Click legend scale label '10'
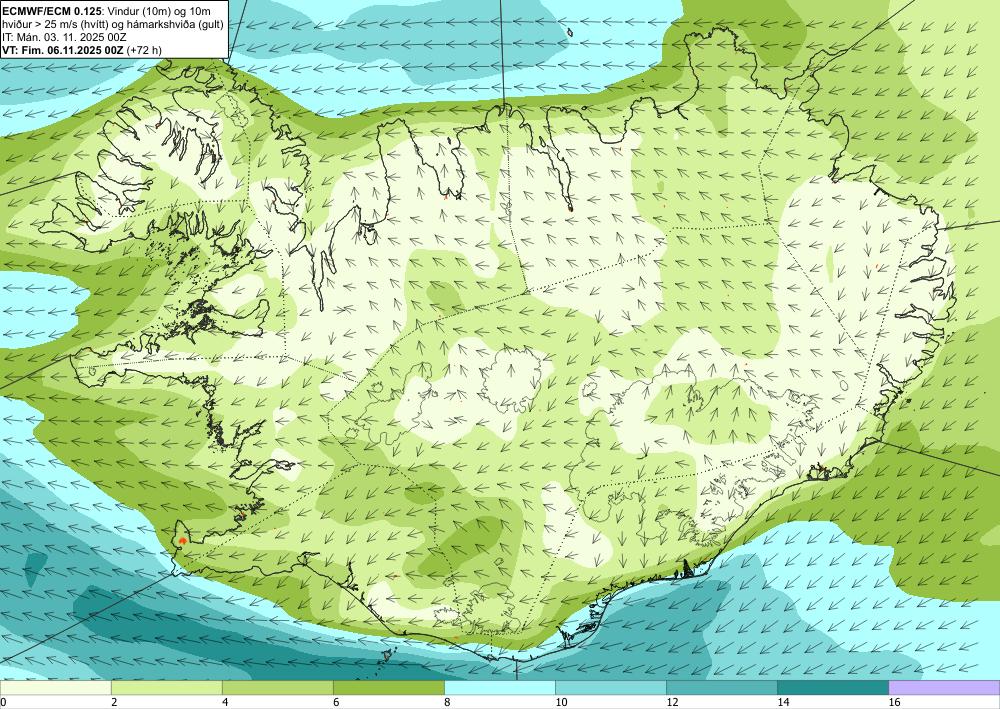 [561, 703]
